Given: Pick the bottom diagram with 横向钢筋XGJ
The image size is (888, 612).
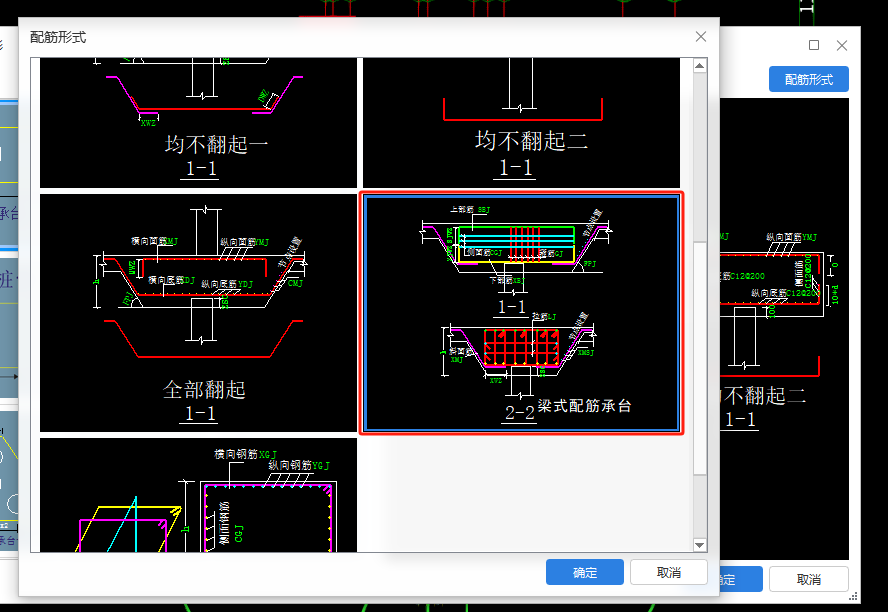Looking at the screenshot, I should [x=198, y=495].
